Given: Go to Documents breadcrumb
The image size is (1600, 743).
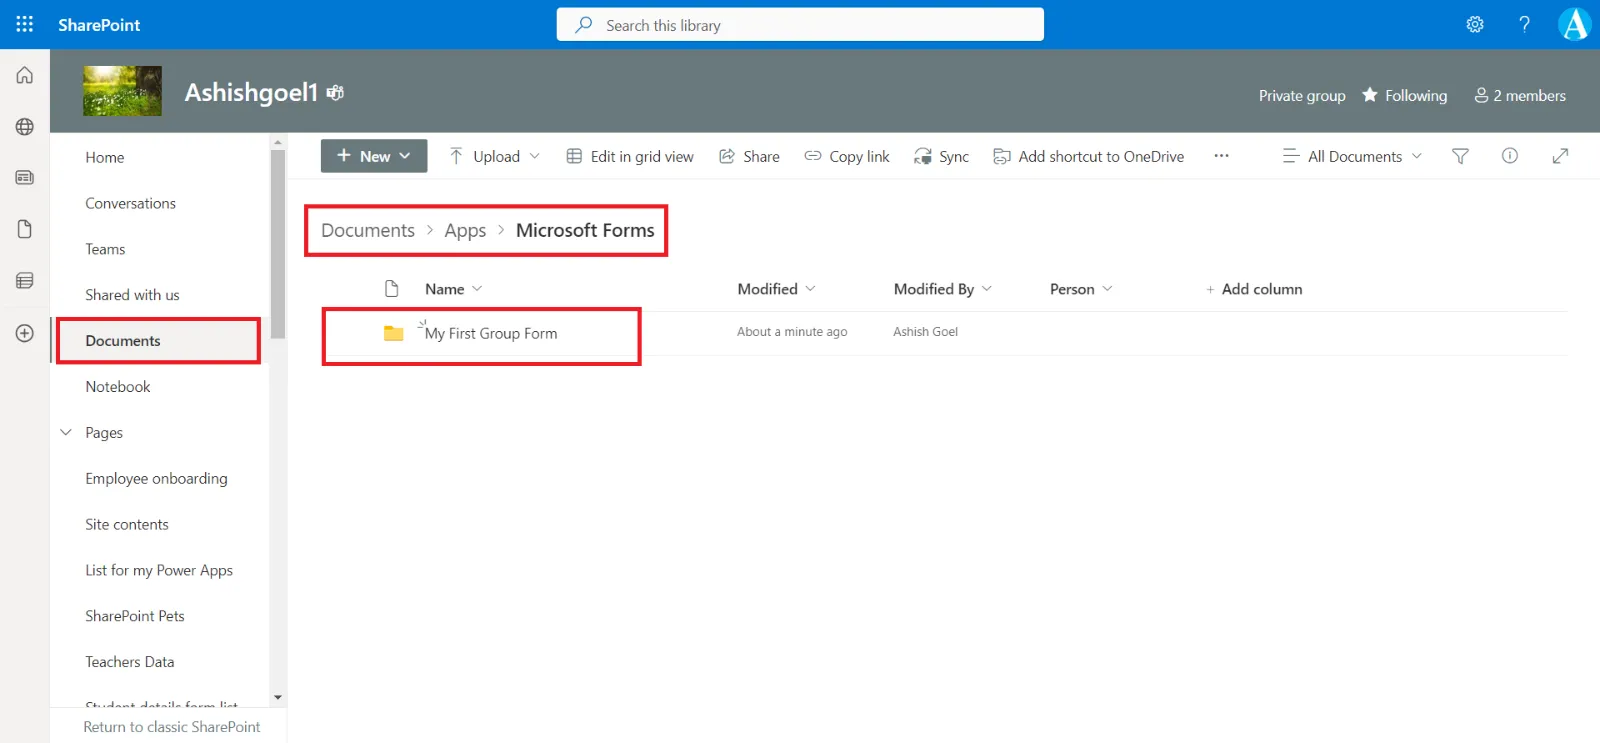Looking at the screenshot, I should tap(368, 230).
